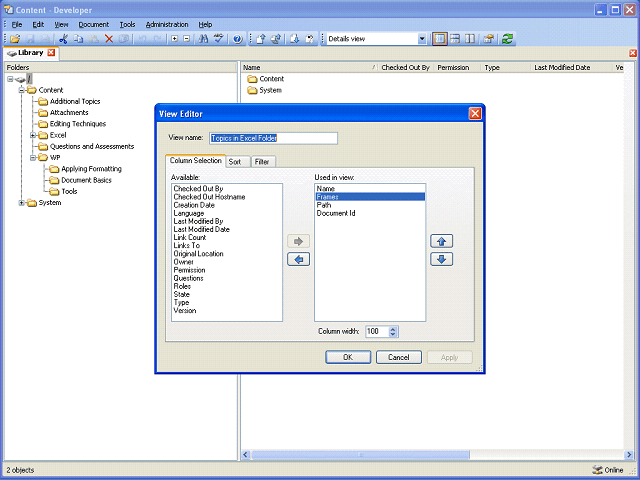This screenshot has height=480, width=640.
Task: Click the Copy toolbar icon
Action: pyautogui.click(x=78, y=39)
